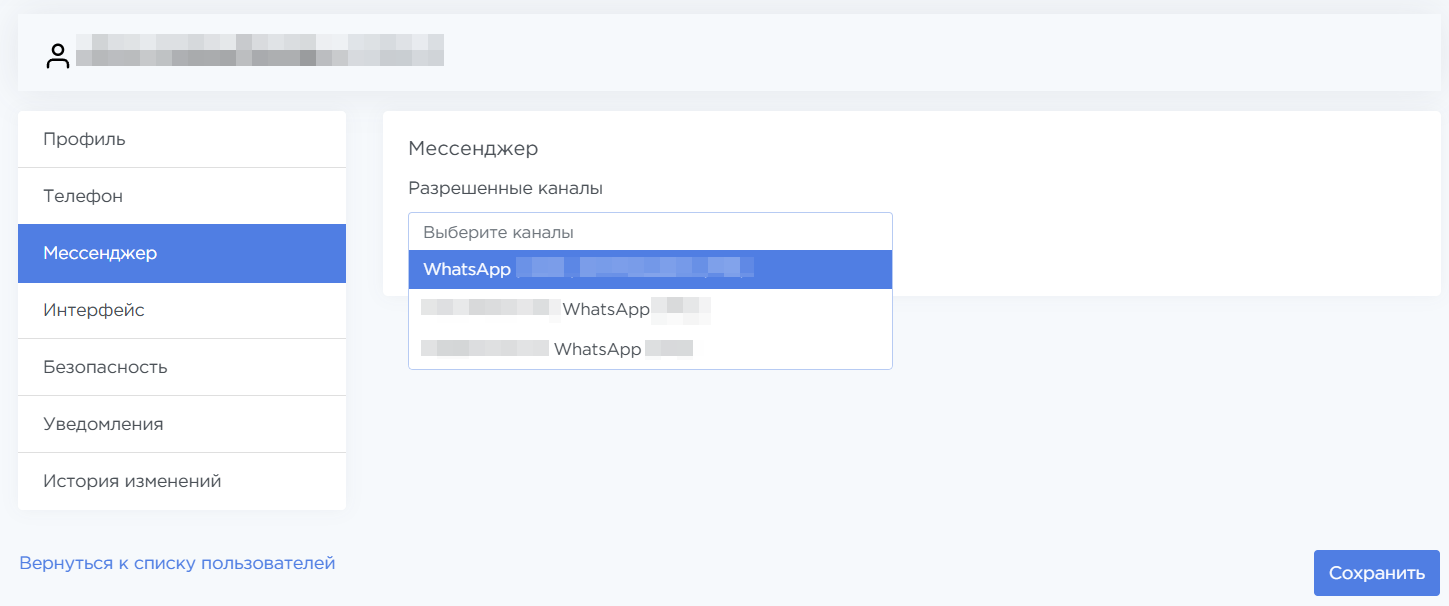Click the user profile icon in header
1449x606 pixels.
point(58,56)
